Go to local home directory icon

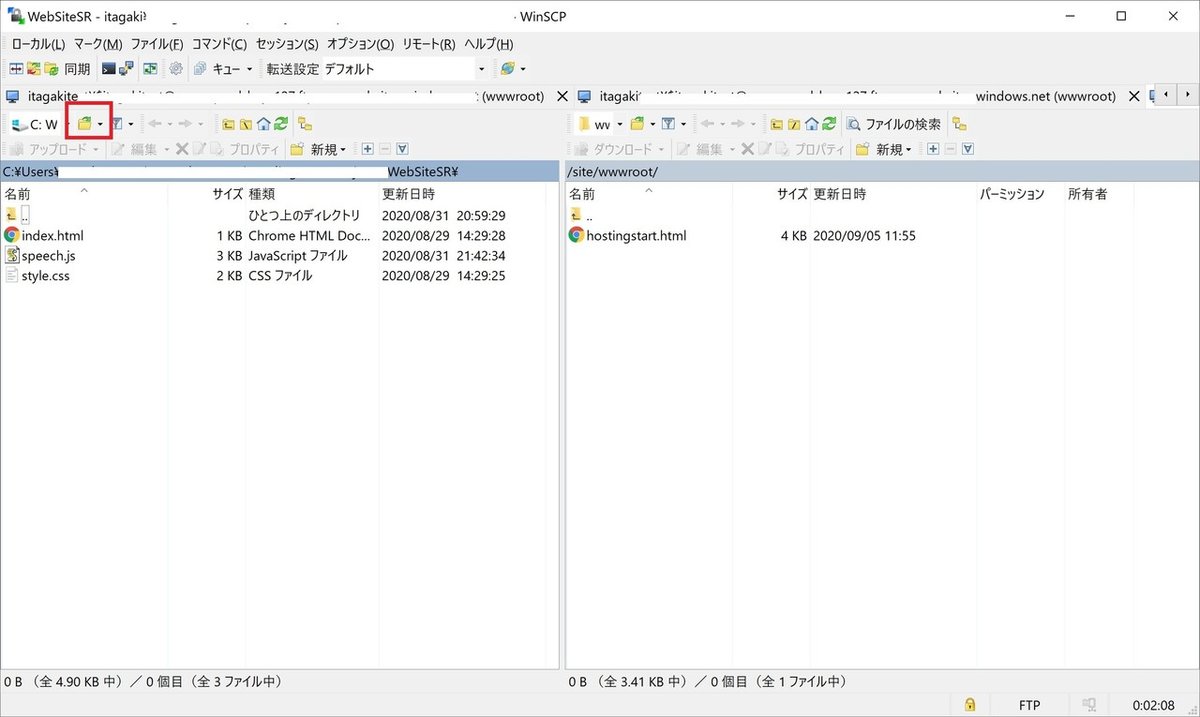coord(264,124)
